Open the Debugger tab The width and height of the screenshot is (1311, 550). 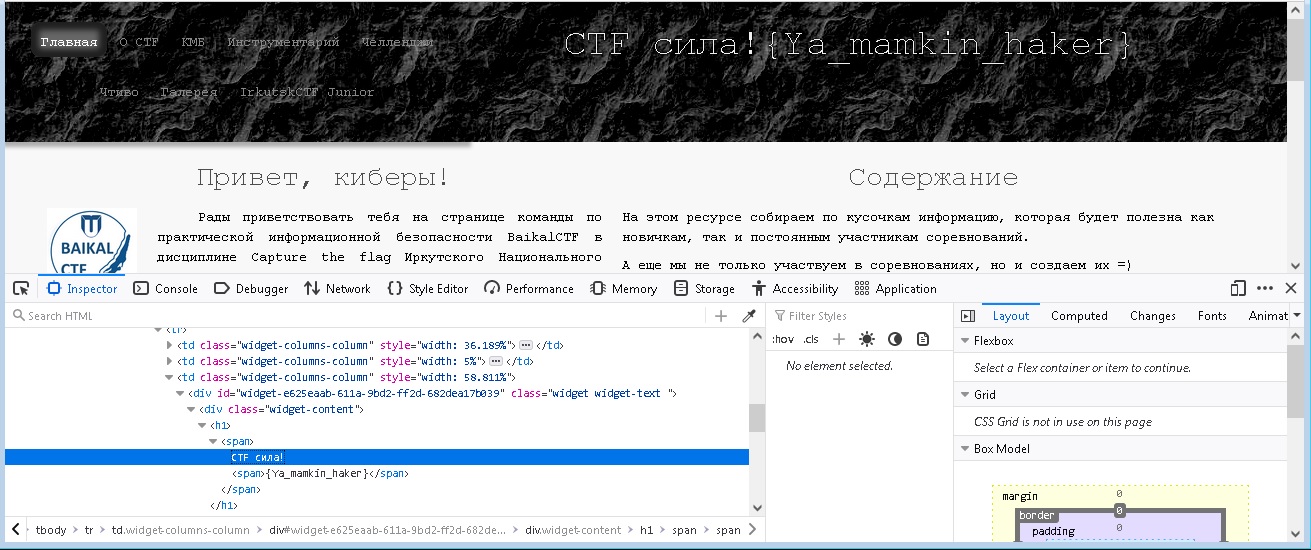(x=251, y=288)
